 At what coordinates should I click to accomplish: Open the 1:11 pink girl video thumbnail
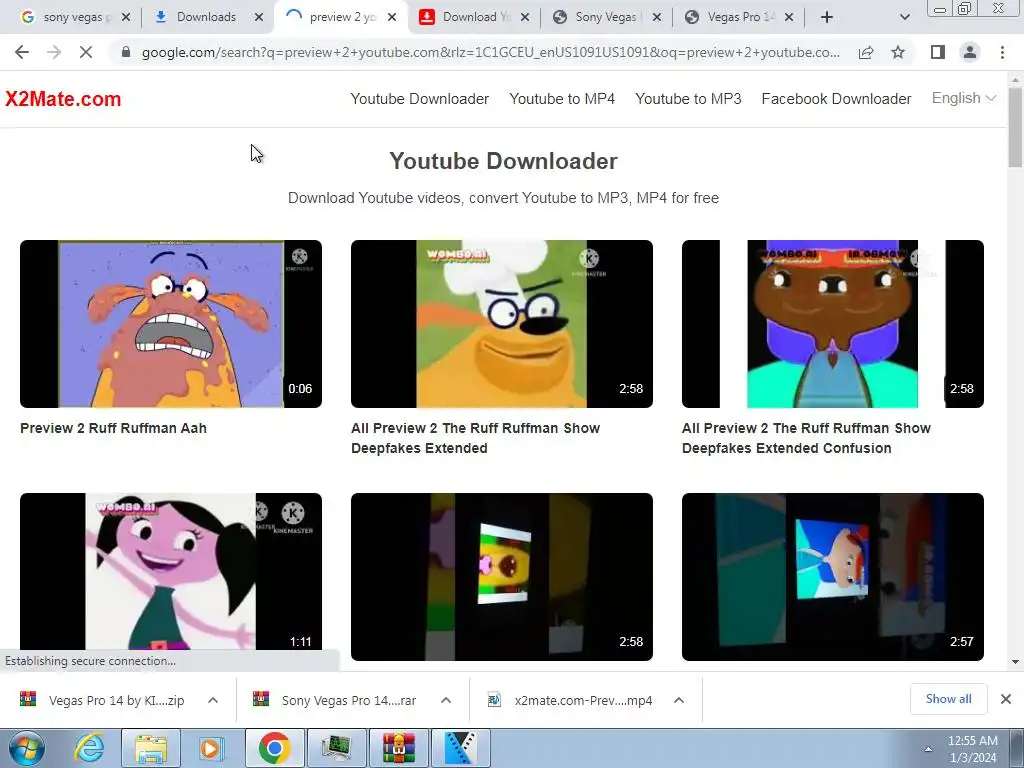pyautogui.click(x=170, y=571)
